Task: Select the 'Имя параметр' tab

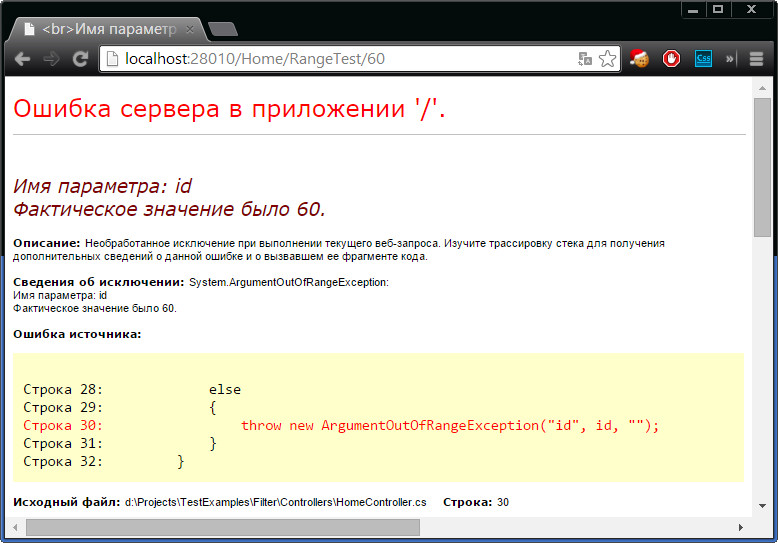Action: pyautogui.click(x=108, y=29)
